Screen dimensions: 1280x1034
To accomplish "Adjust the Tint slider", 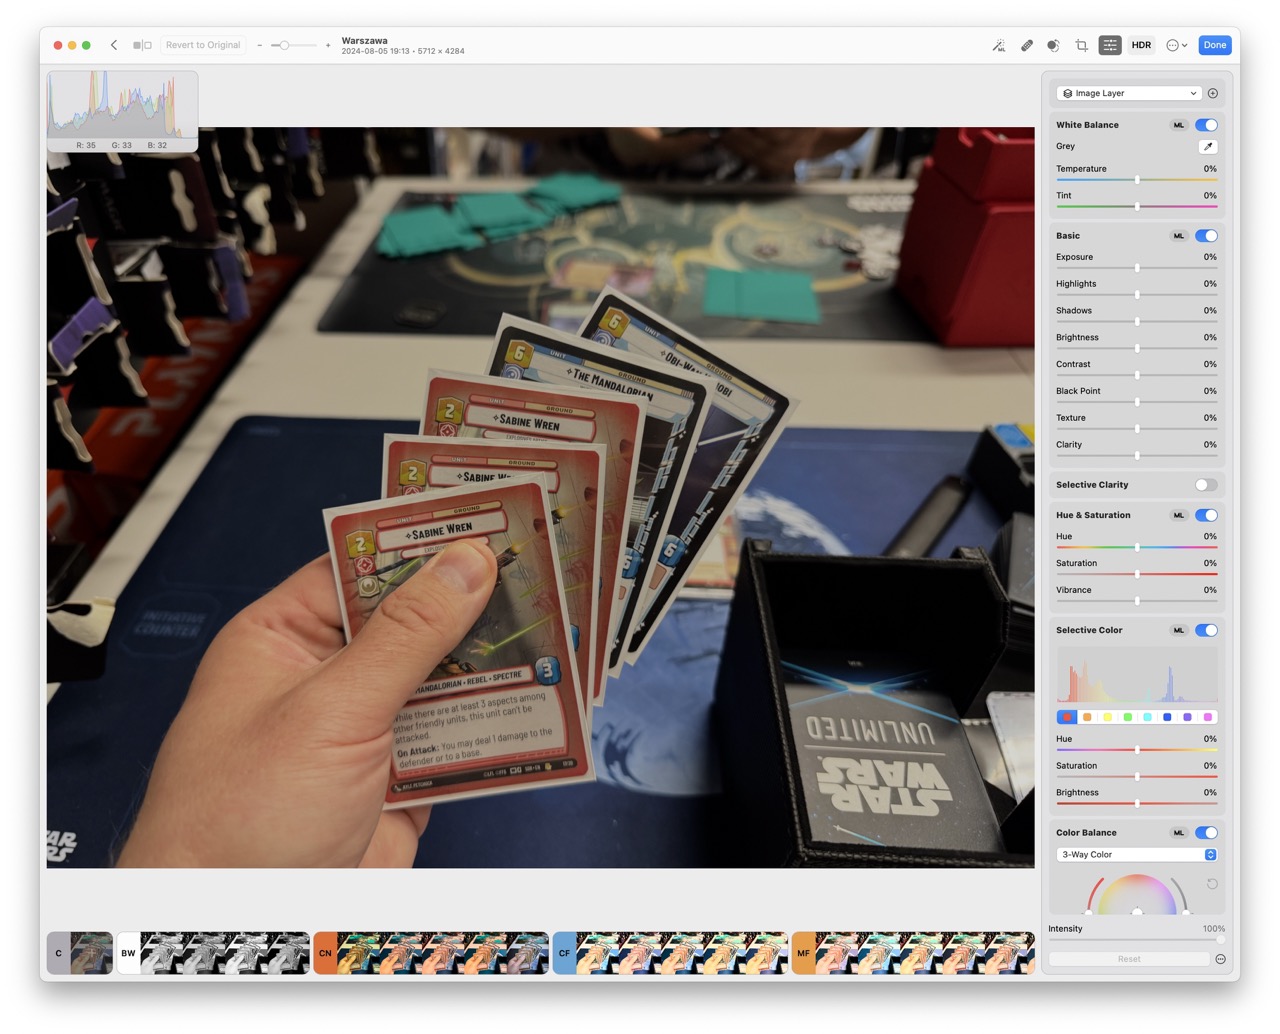I will (1137, 206).
